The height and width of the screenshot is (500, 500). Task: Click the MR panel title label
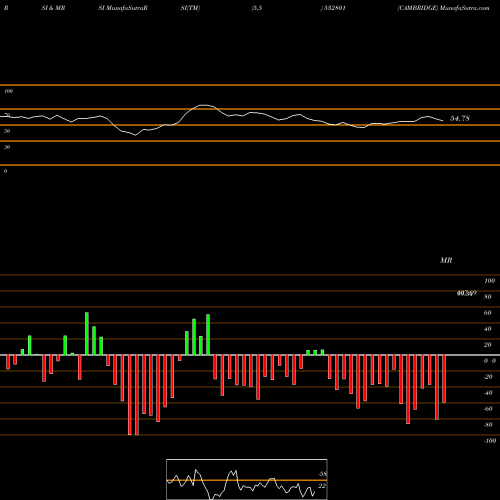[446, 260]
